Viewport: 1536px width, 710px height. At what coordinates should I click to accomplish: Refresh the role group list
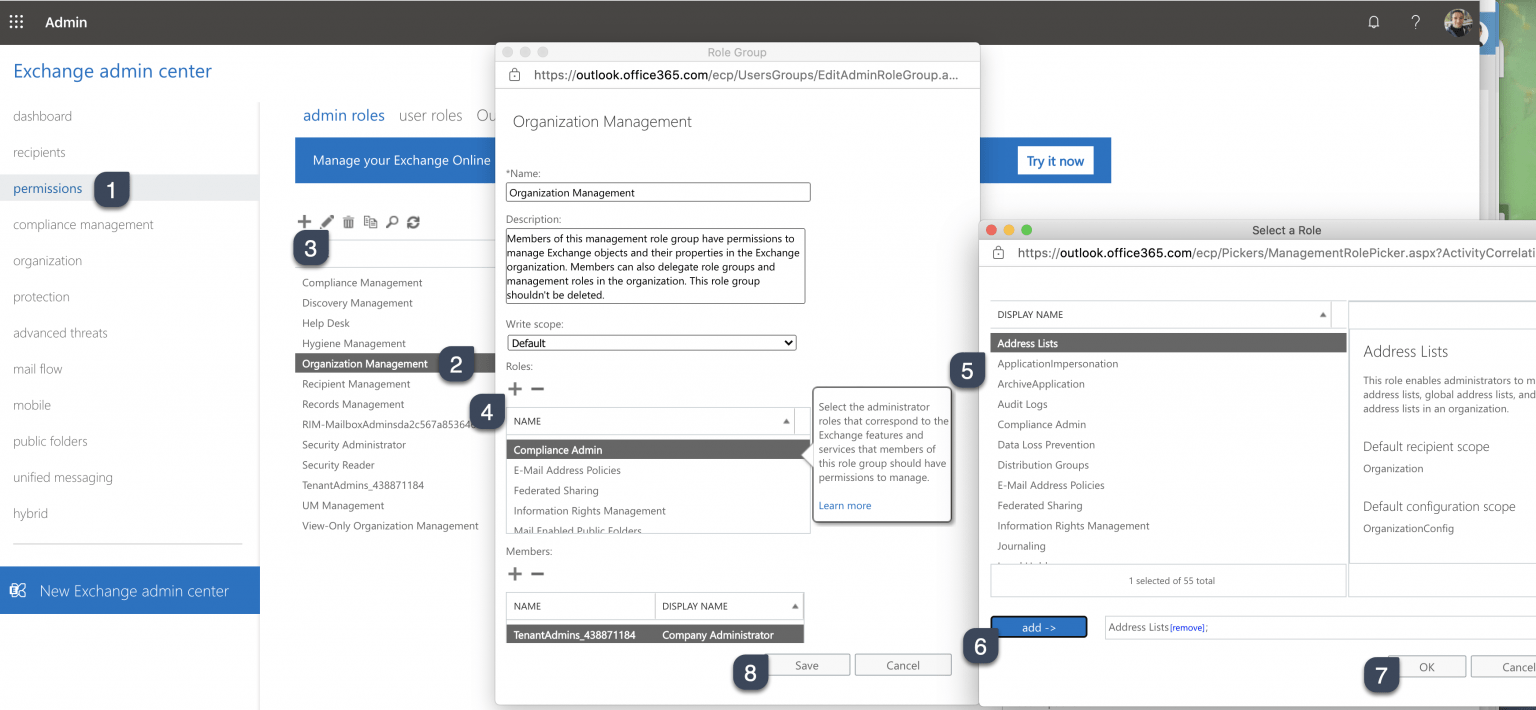click(412, 221)
